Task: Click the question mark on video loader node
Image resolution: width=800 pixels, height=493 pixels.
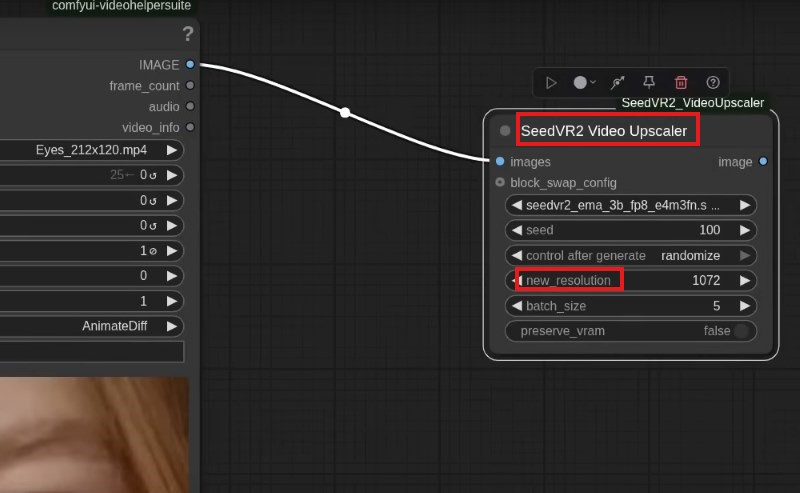Action: coord(188,34)
